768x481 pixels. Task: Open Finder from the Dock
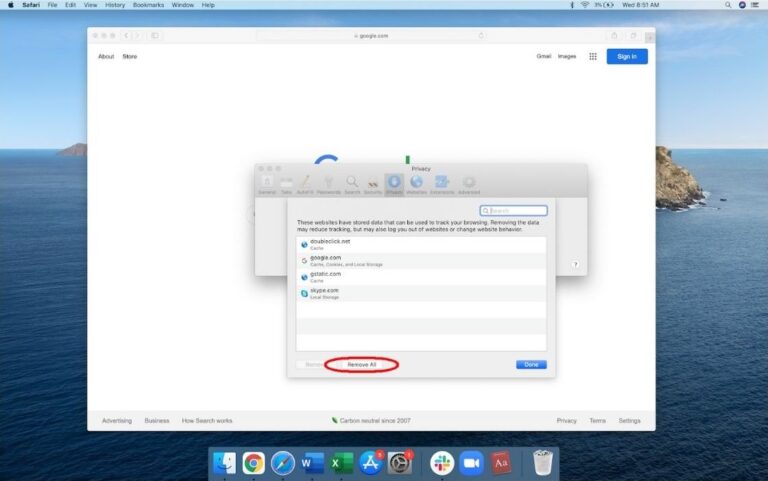(224, 462)
